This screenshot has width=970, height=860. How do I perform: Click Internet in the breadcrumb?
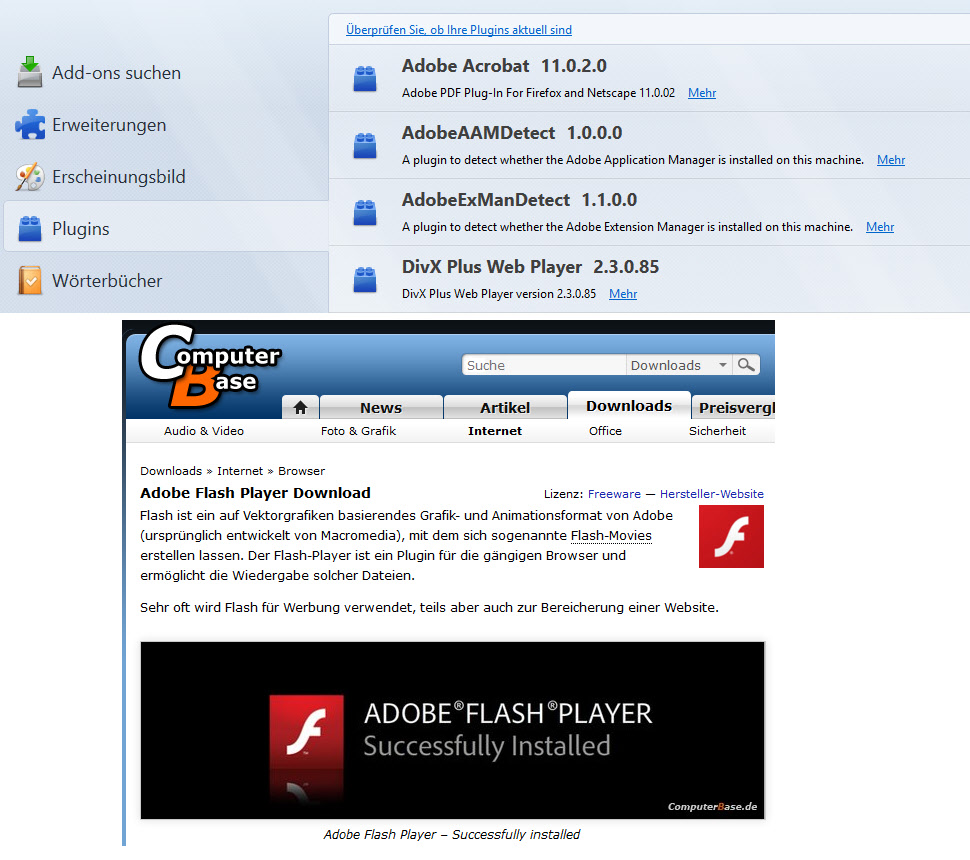(x=240, y=471)
